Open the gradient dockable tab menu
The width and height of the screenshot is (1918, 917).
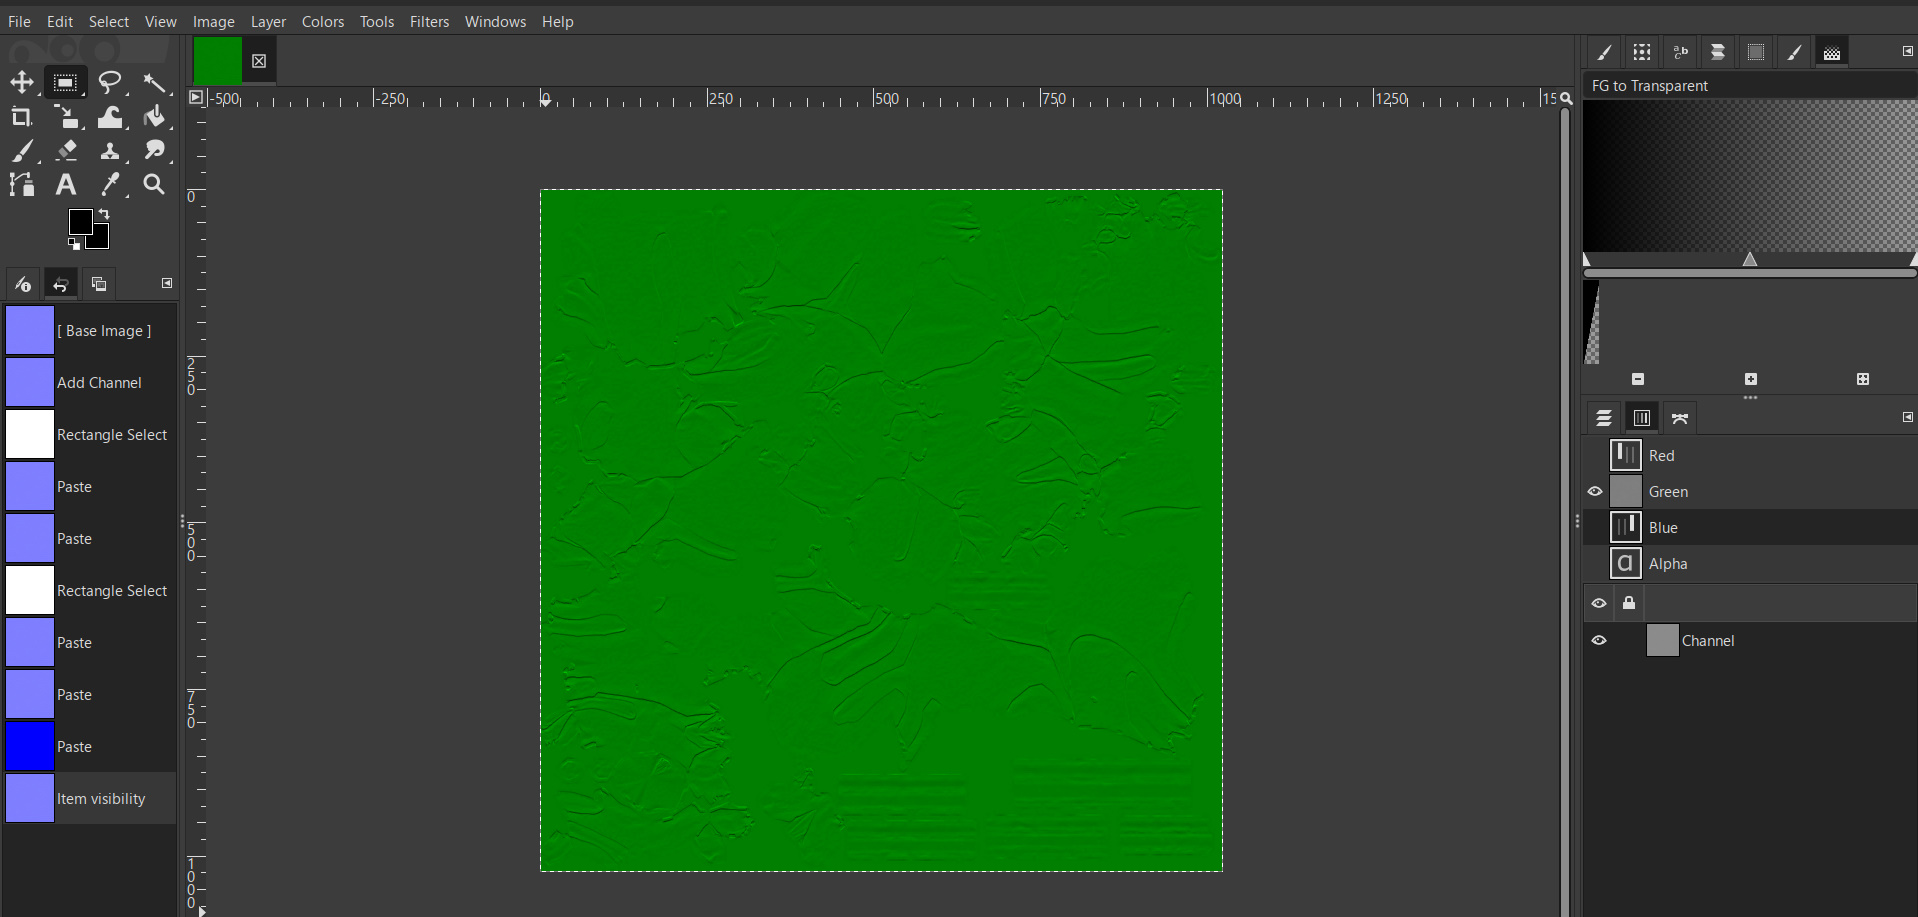tap(1908, 51)
